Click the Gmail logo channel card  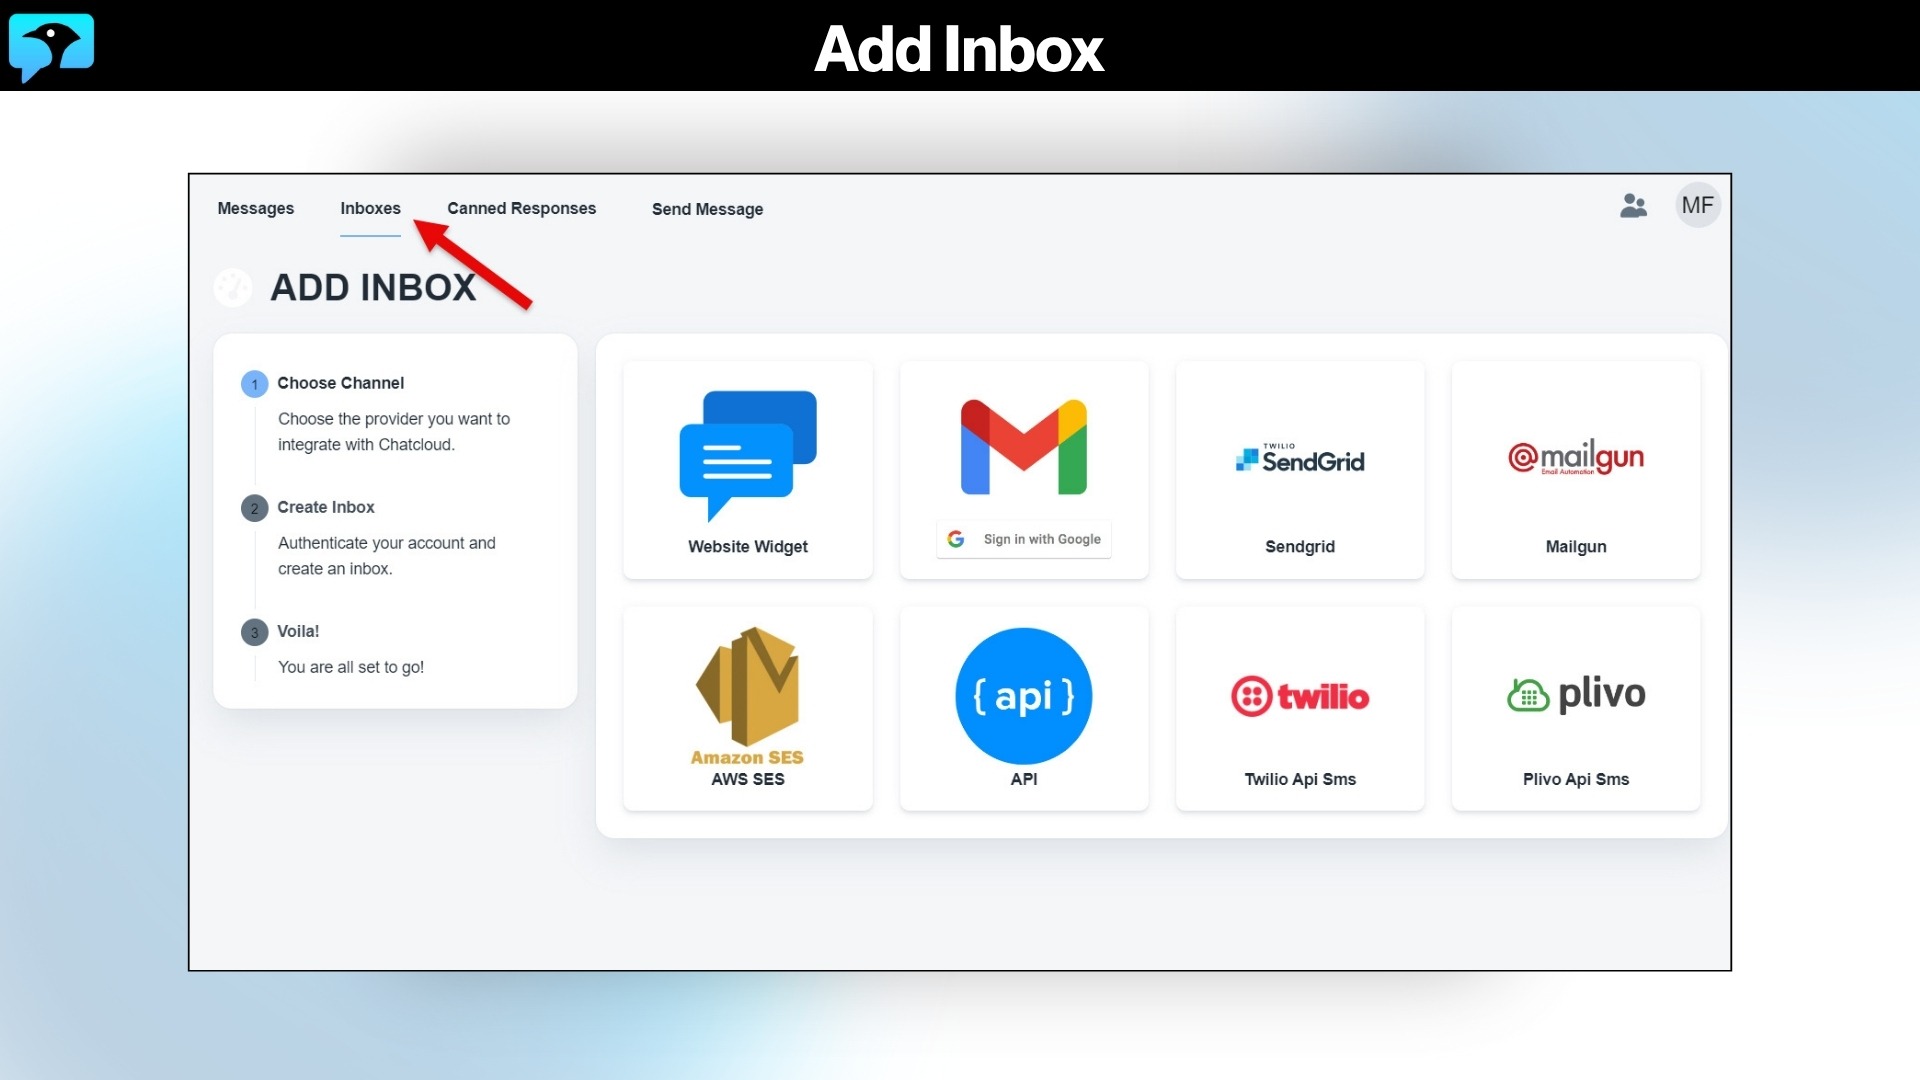click(x=1023, y=447)
